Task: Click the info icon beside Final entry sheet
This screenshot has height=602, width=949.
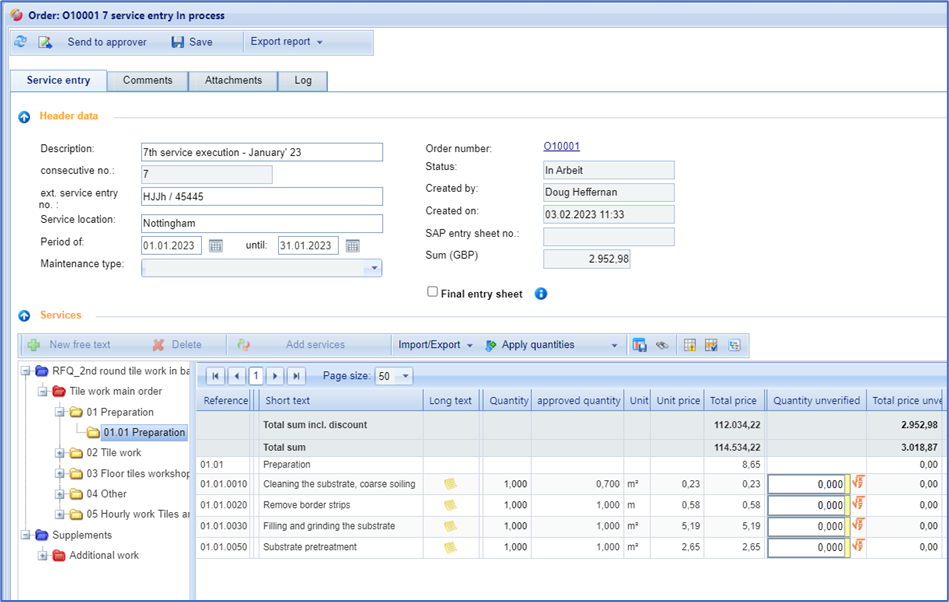Action: tap(541, 294)
